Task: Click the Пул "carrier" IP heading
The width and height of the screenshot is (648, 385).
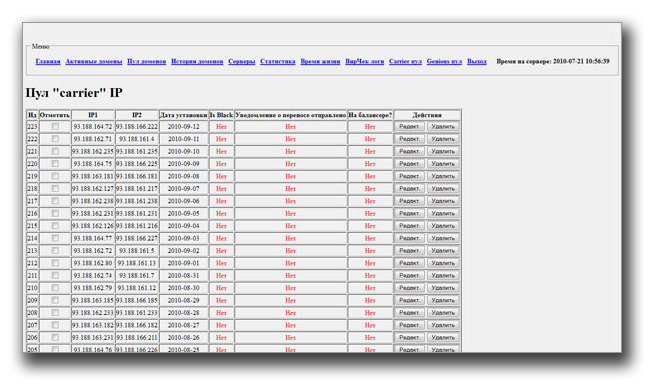Action: click(74, 93)
